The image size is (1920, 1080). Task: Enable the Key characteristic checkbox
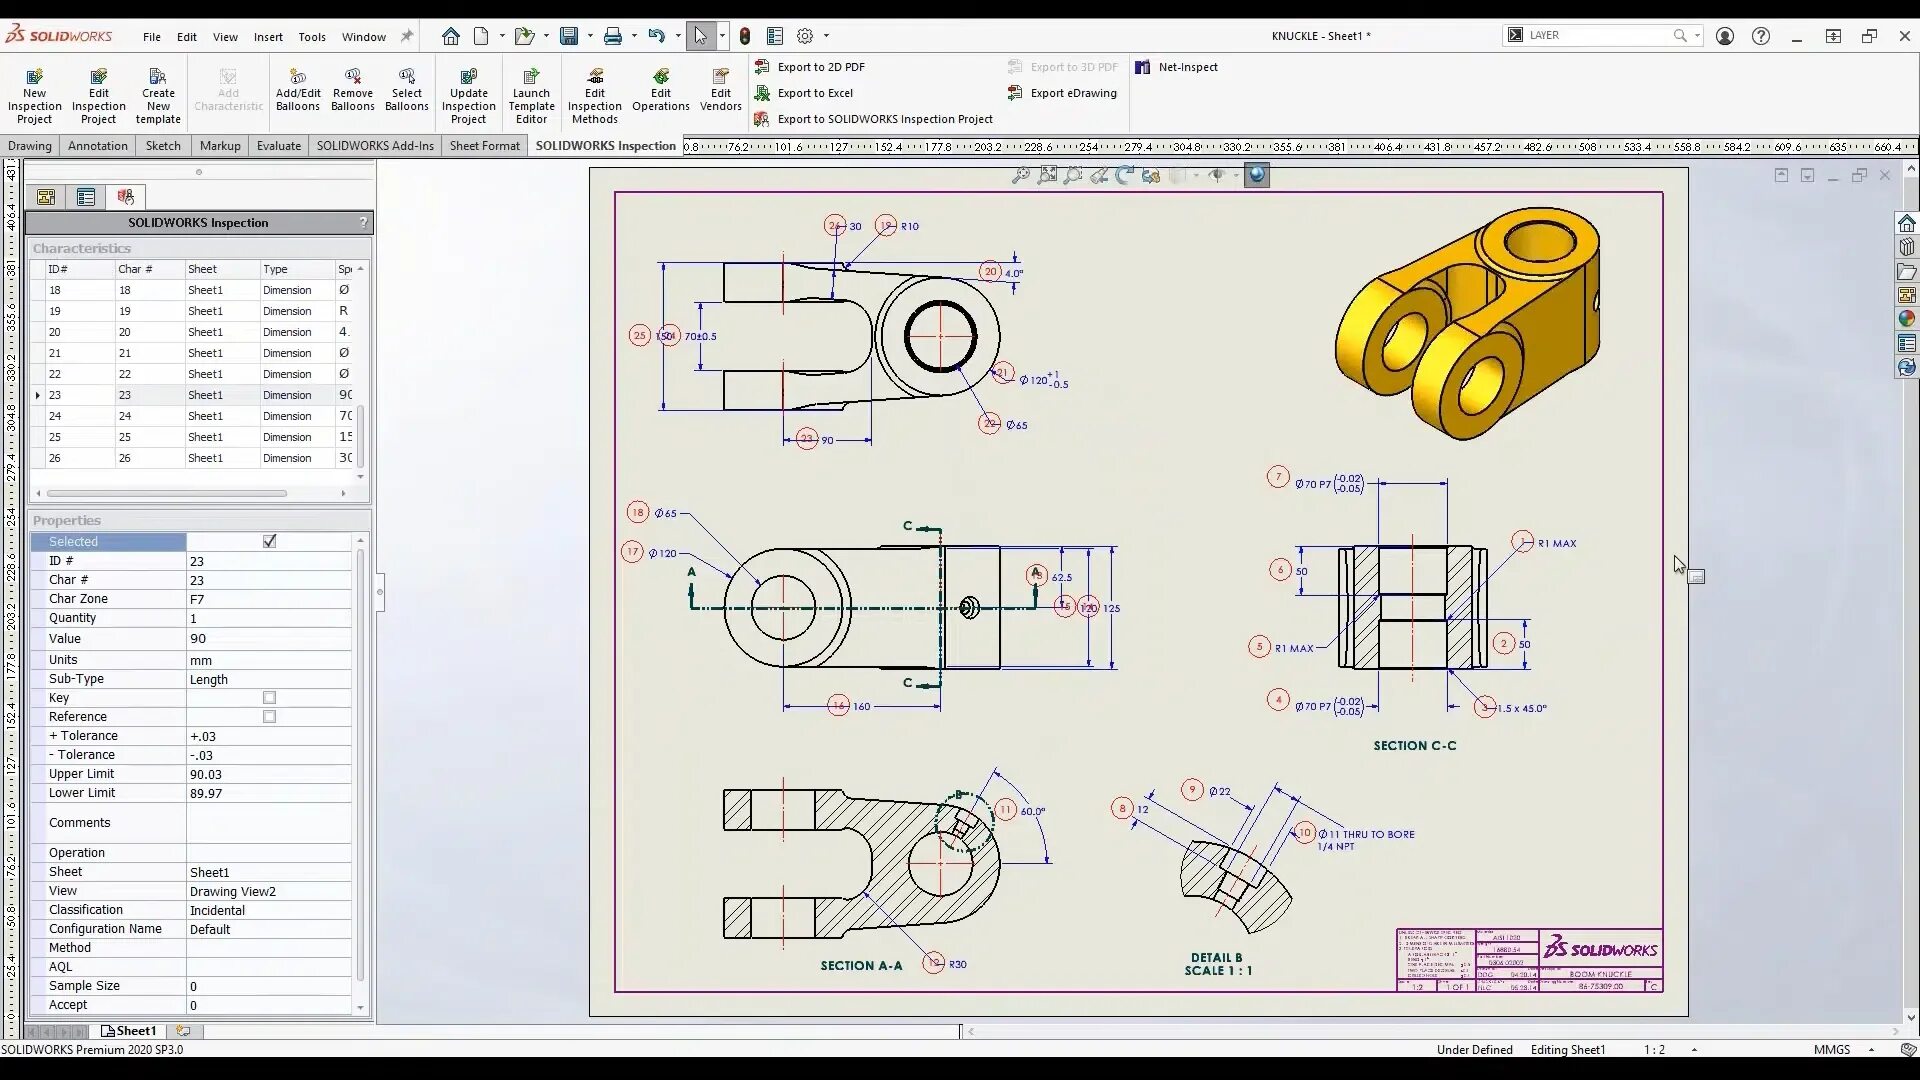coord(269,698)
